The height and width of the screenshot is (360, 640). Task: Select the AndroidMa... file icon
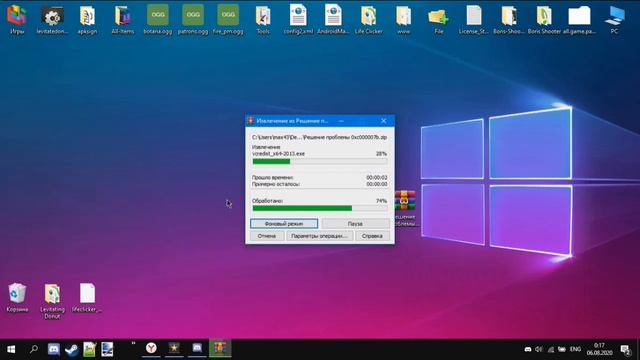pos(333,19)
